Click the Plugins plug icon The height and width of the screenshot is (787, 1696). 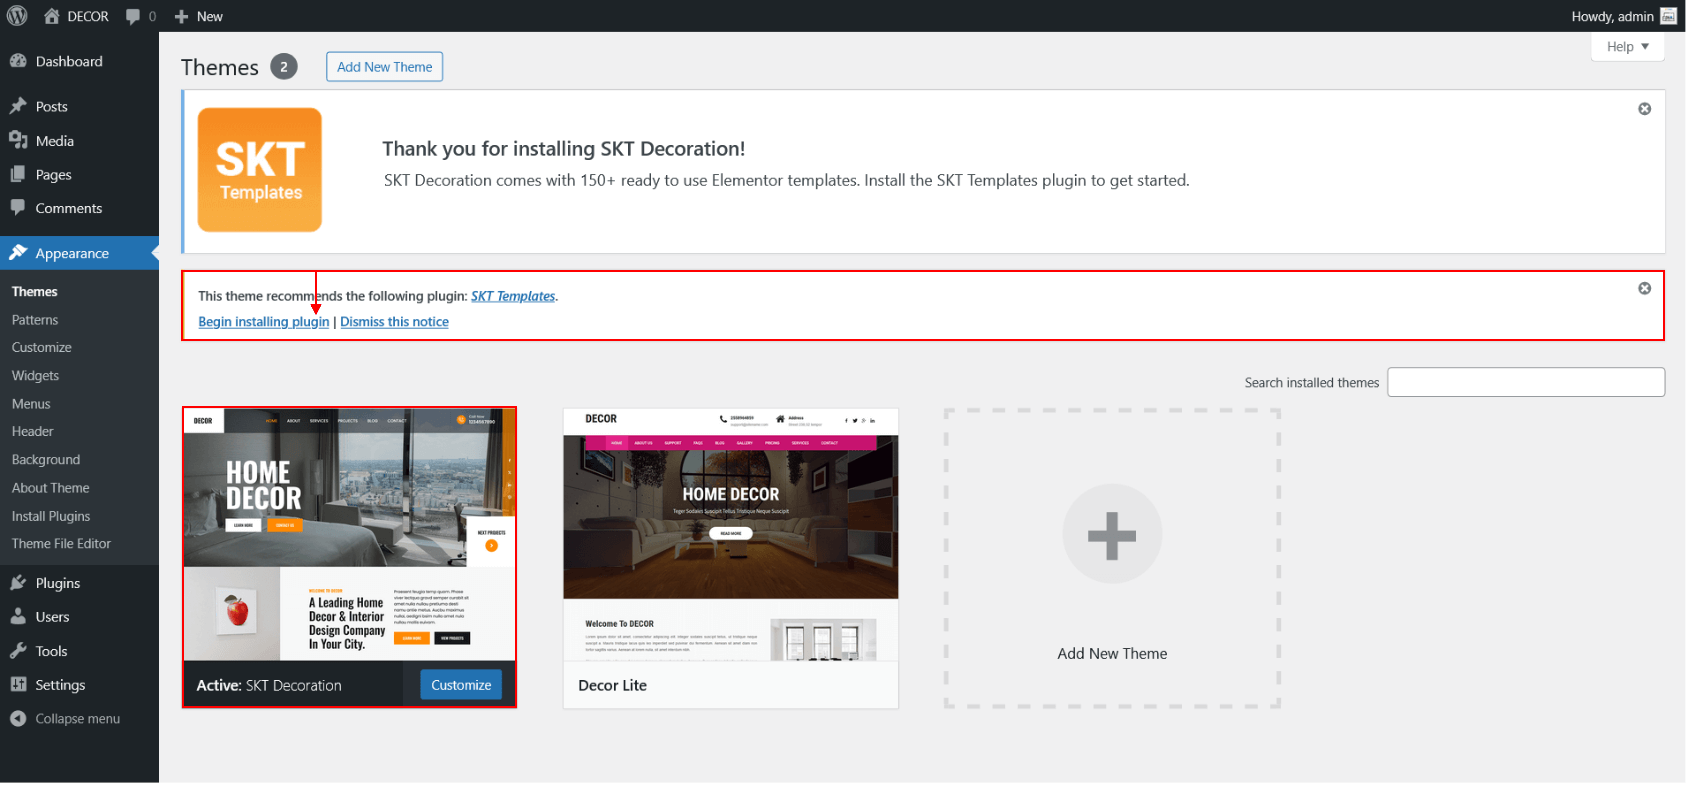[18, 583]
